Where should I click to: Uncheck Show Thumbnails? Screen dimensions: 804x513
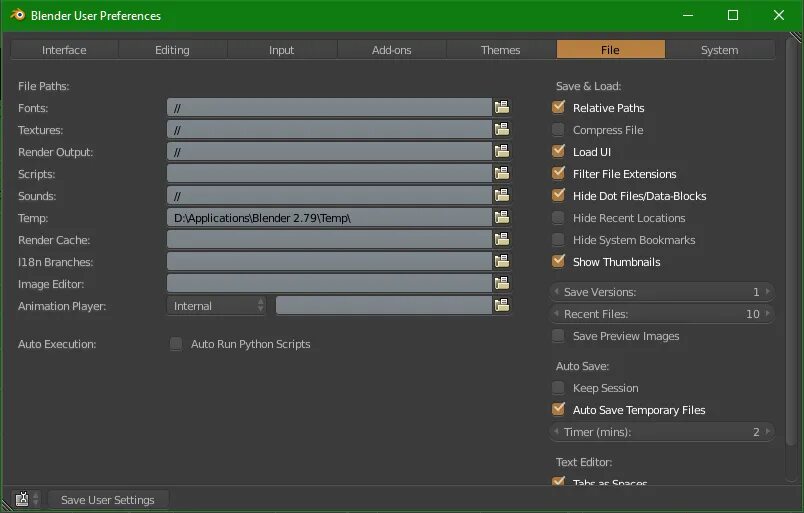(558, 262)
